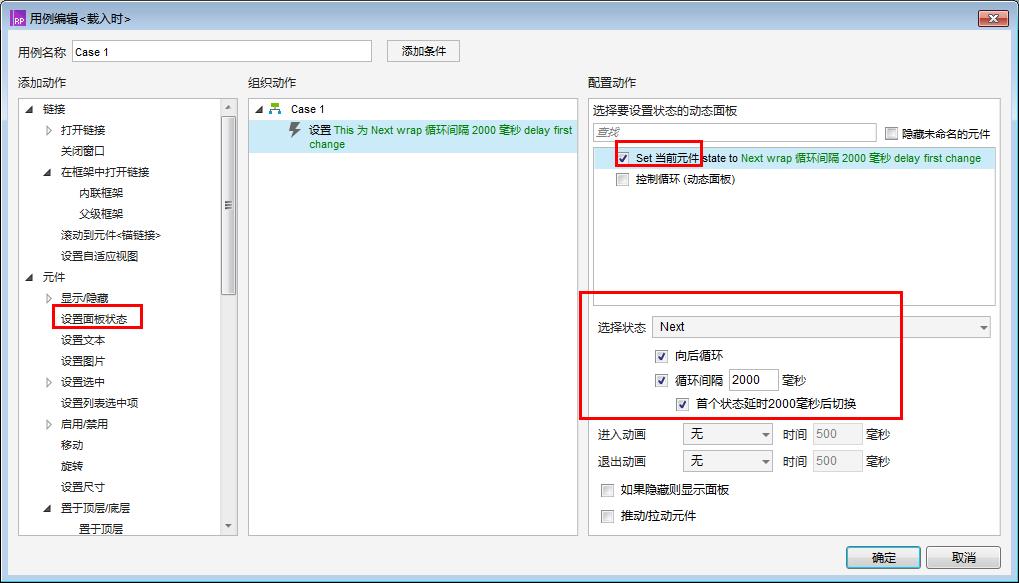Open the 进入动画 dropdown
This screenshot has width=1019, height=583.
point(727,434)
